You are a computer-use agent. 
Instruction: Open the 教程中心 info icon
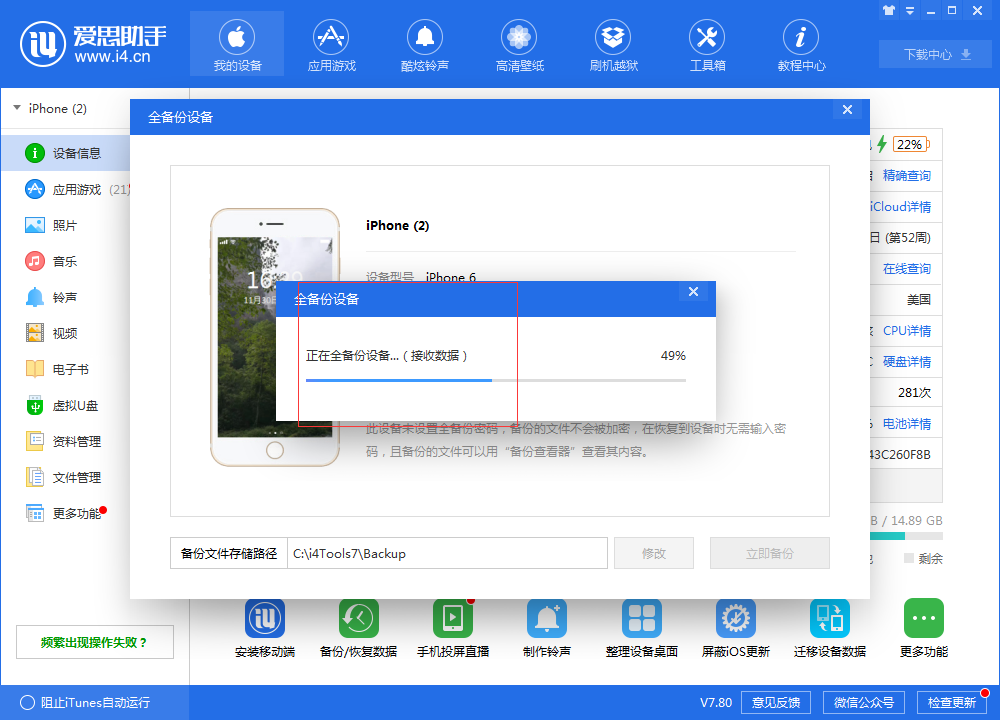[801, 38]
